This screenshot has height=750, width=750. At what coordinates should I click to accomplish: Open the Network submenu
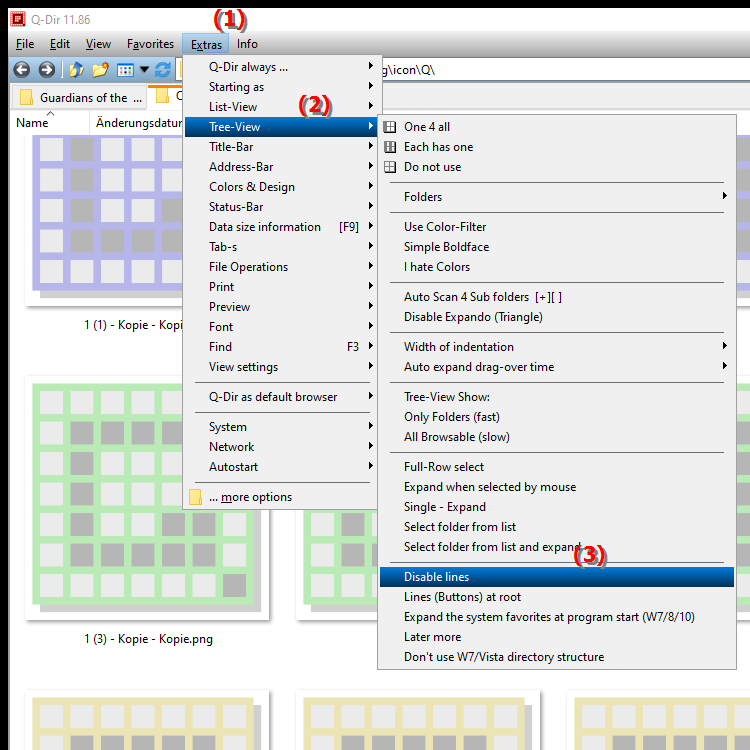(x=280, y=447)
